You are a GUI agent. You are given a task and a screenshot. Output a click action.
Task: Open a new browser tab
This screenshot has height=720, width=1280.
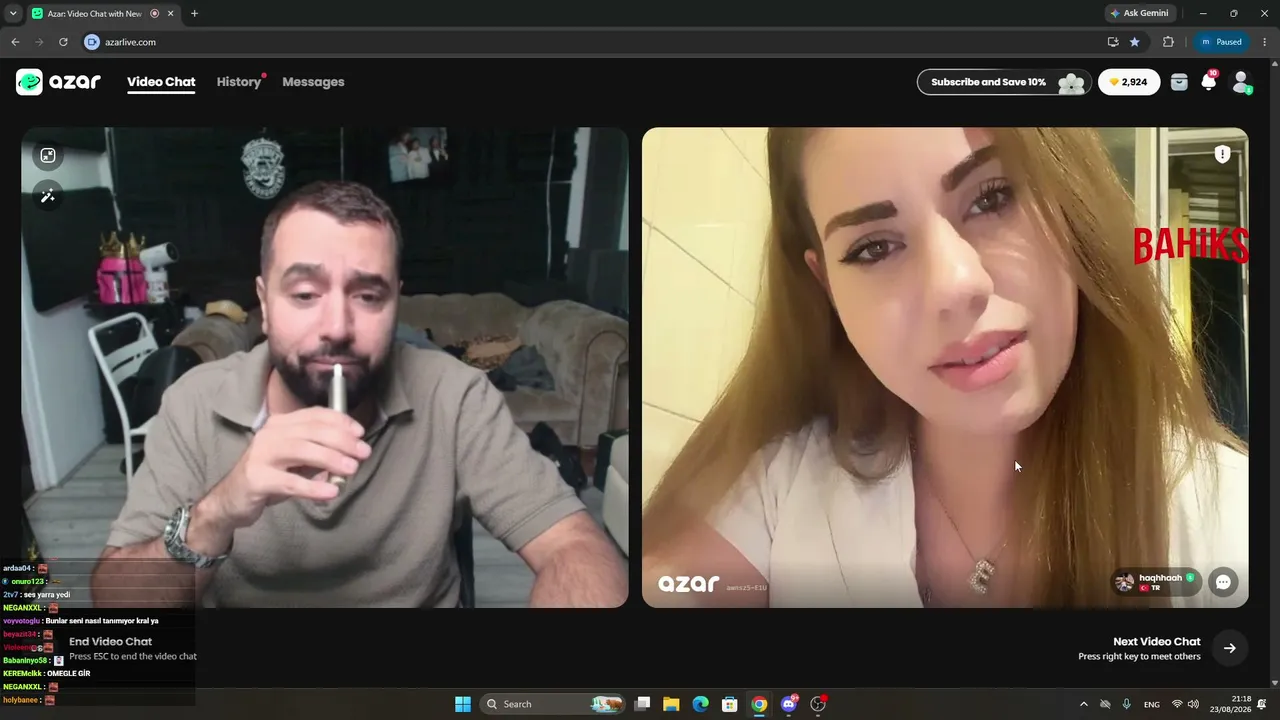coord(194,14)
